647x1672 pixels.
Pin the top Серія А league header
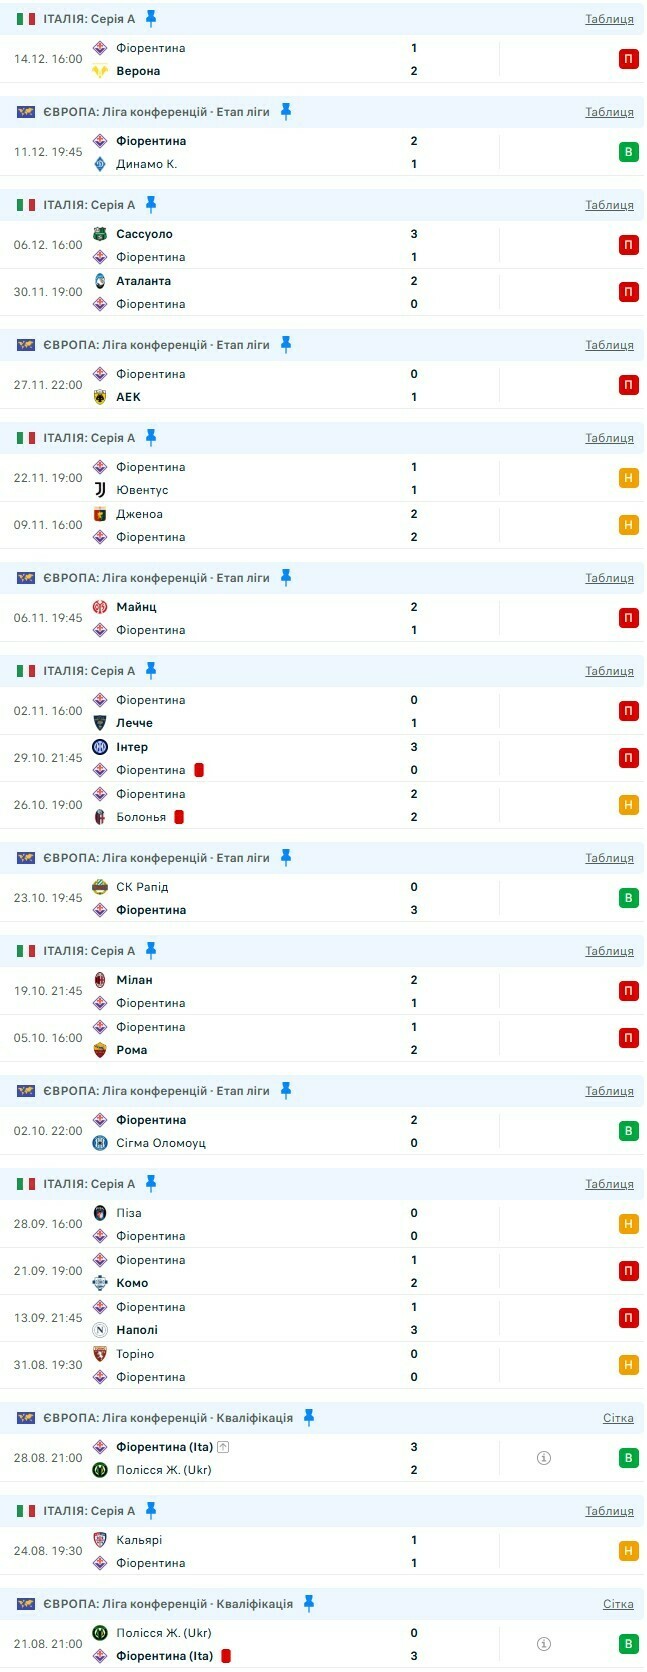pos(151,18)
